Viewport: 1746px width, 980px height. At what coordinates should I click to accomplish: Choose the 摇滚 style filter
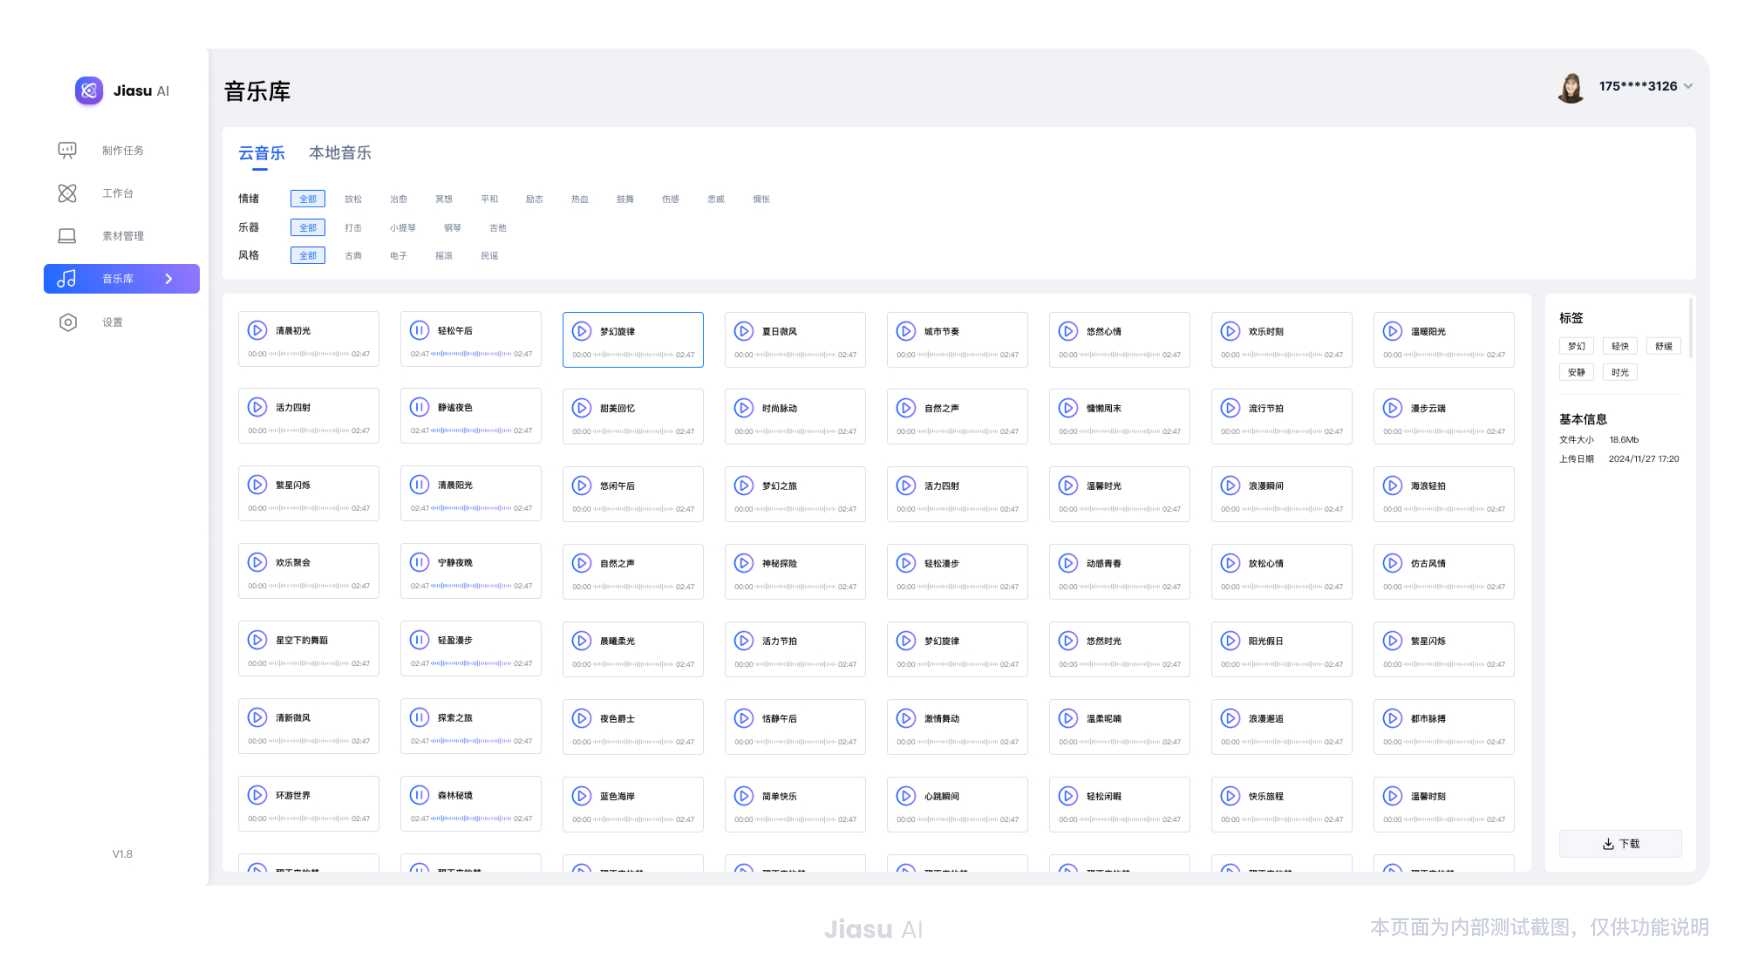(443, 256)
